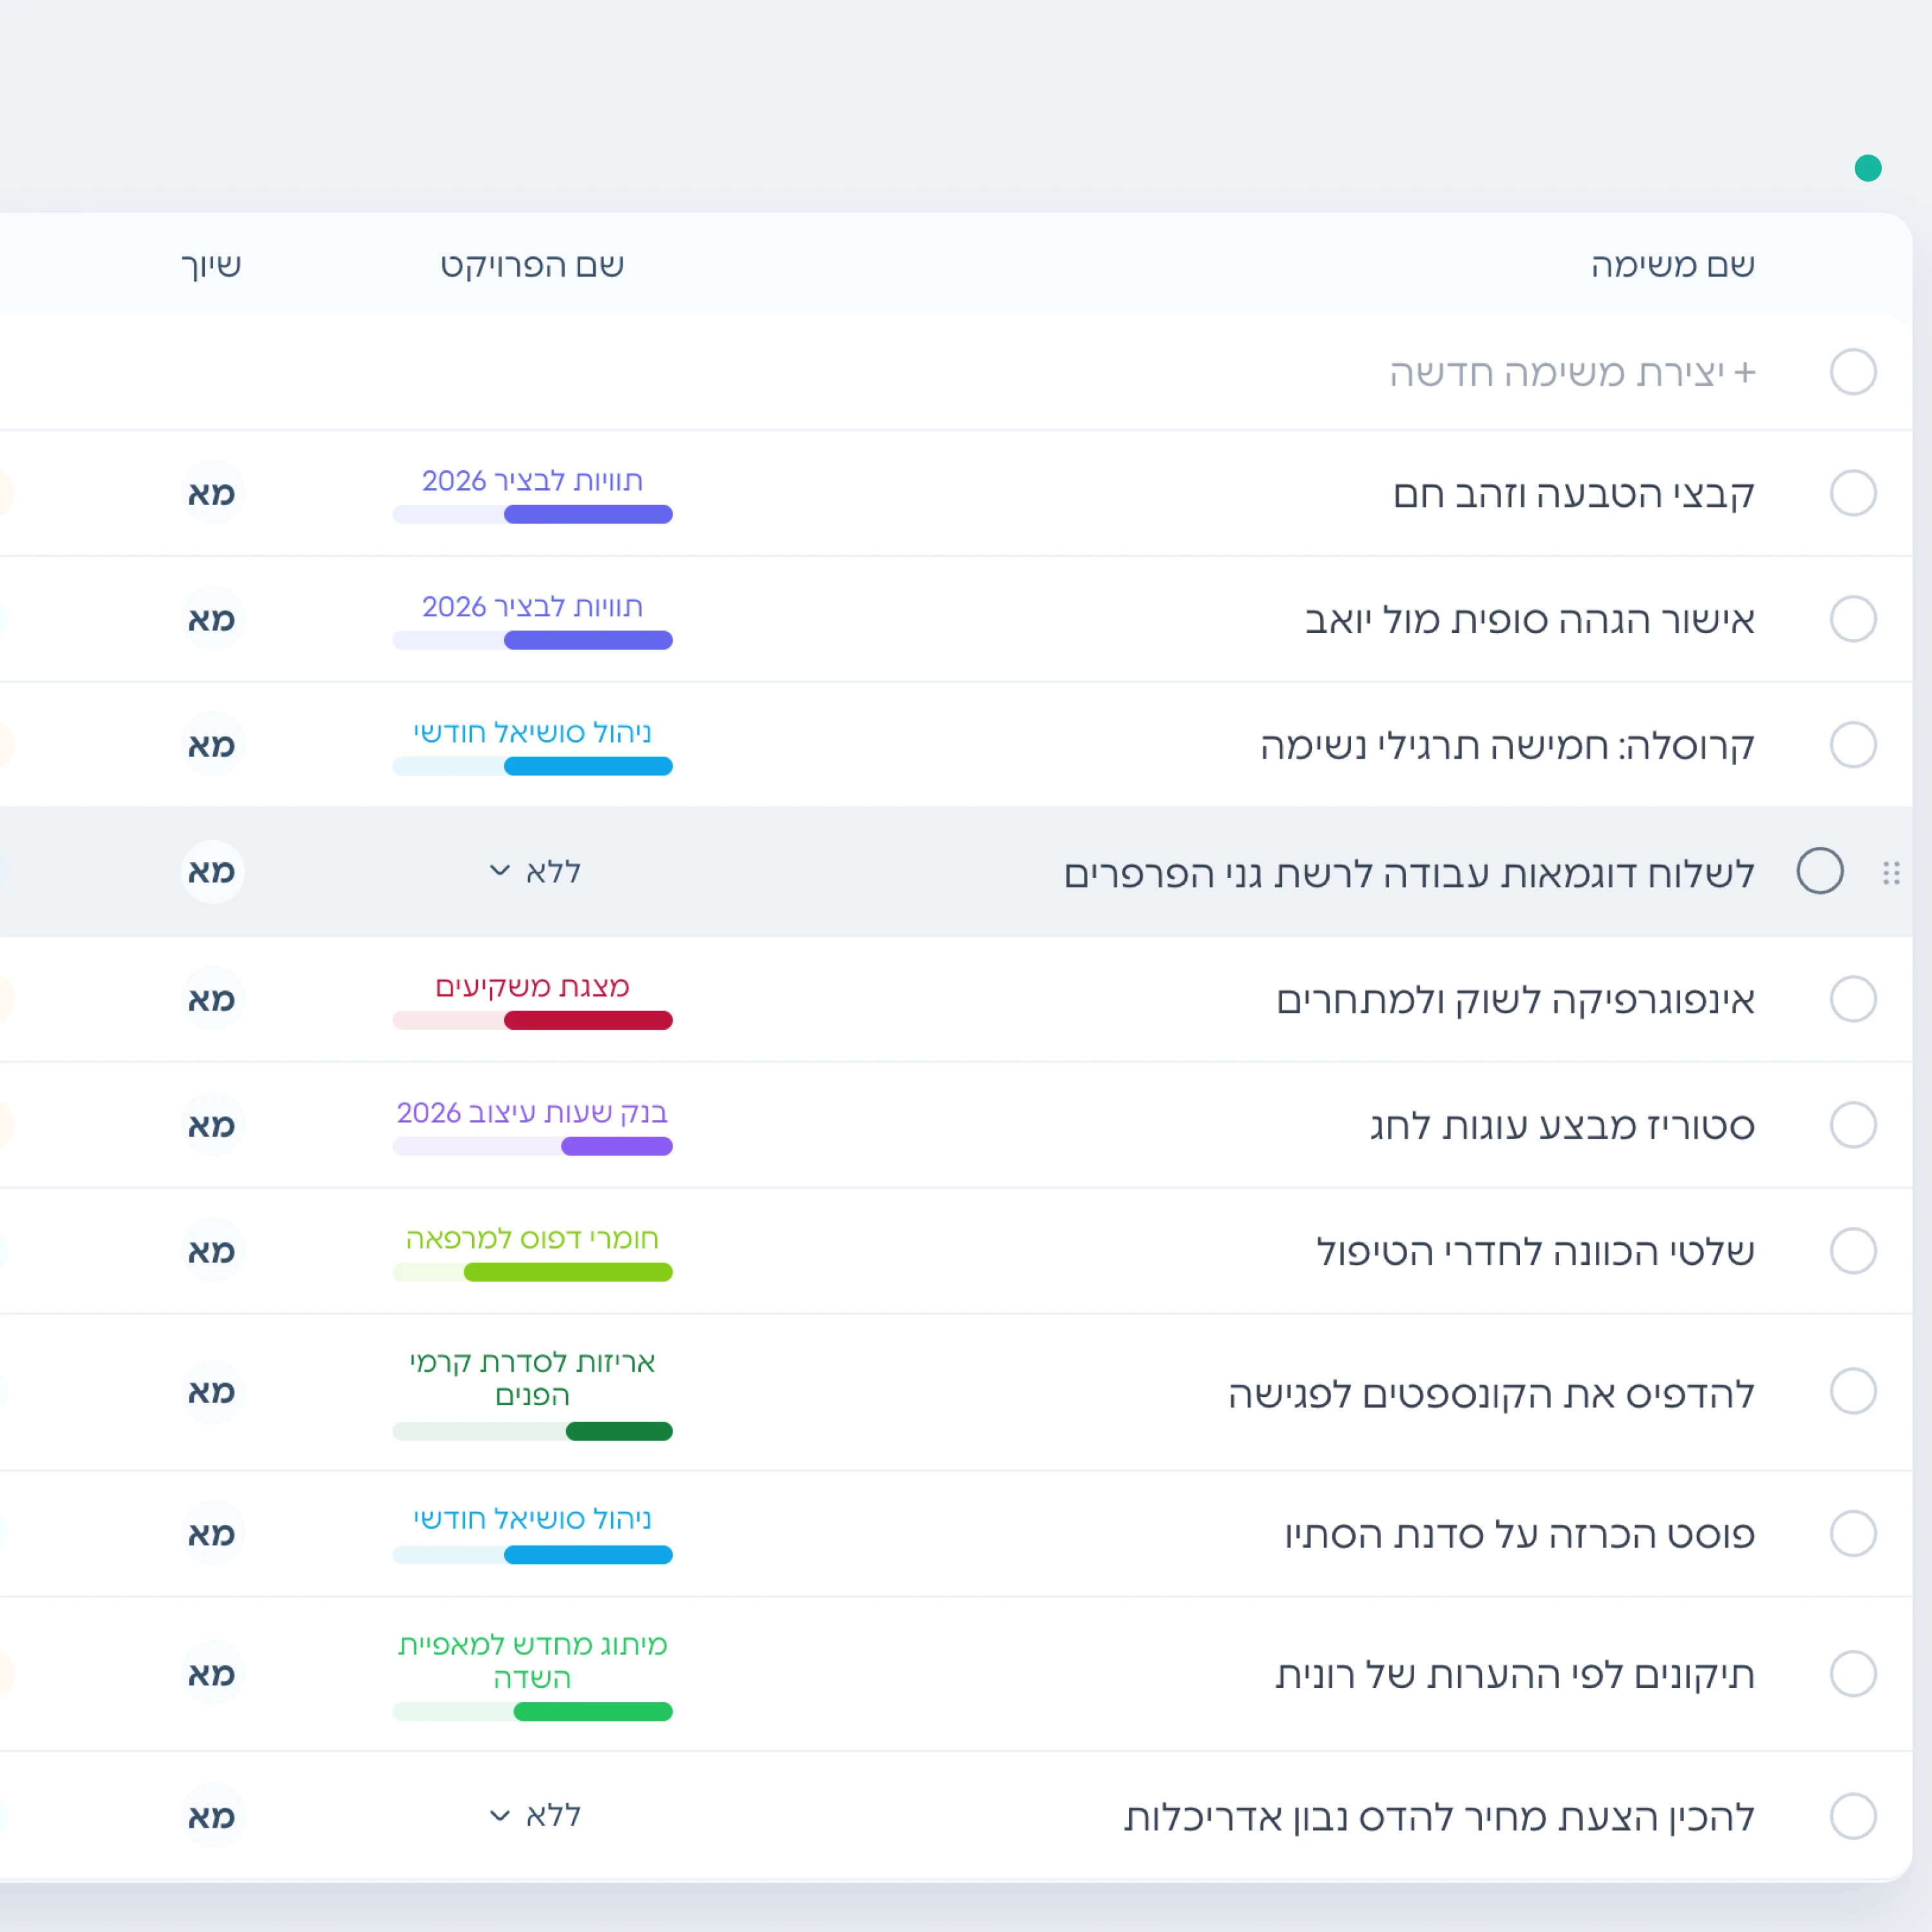Open project 'מצגת משקיעים' link

532,986
